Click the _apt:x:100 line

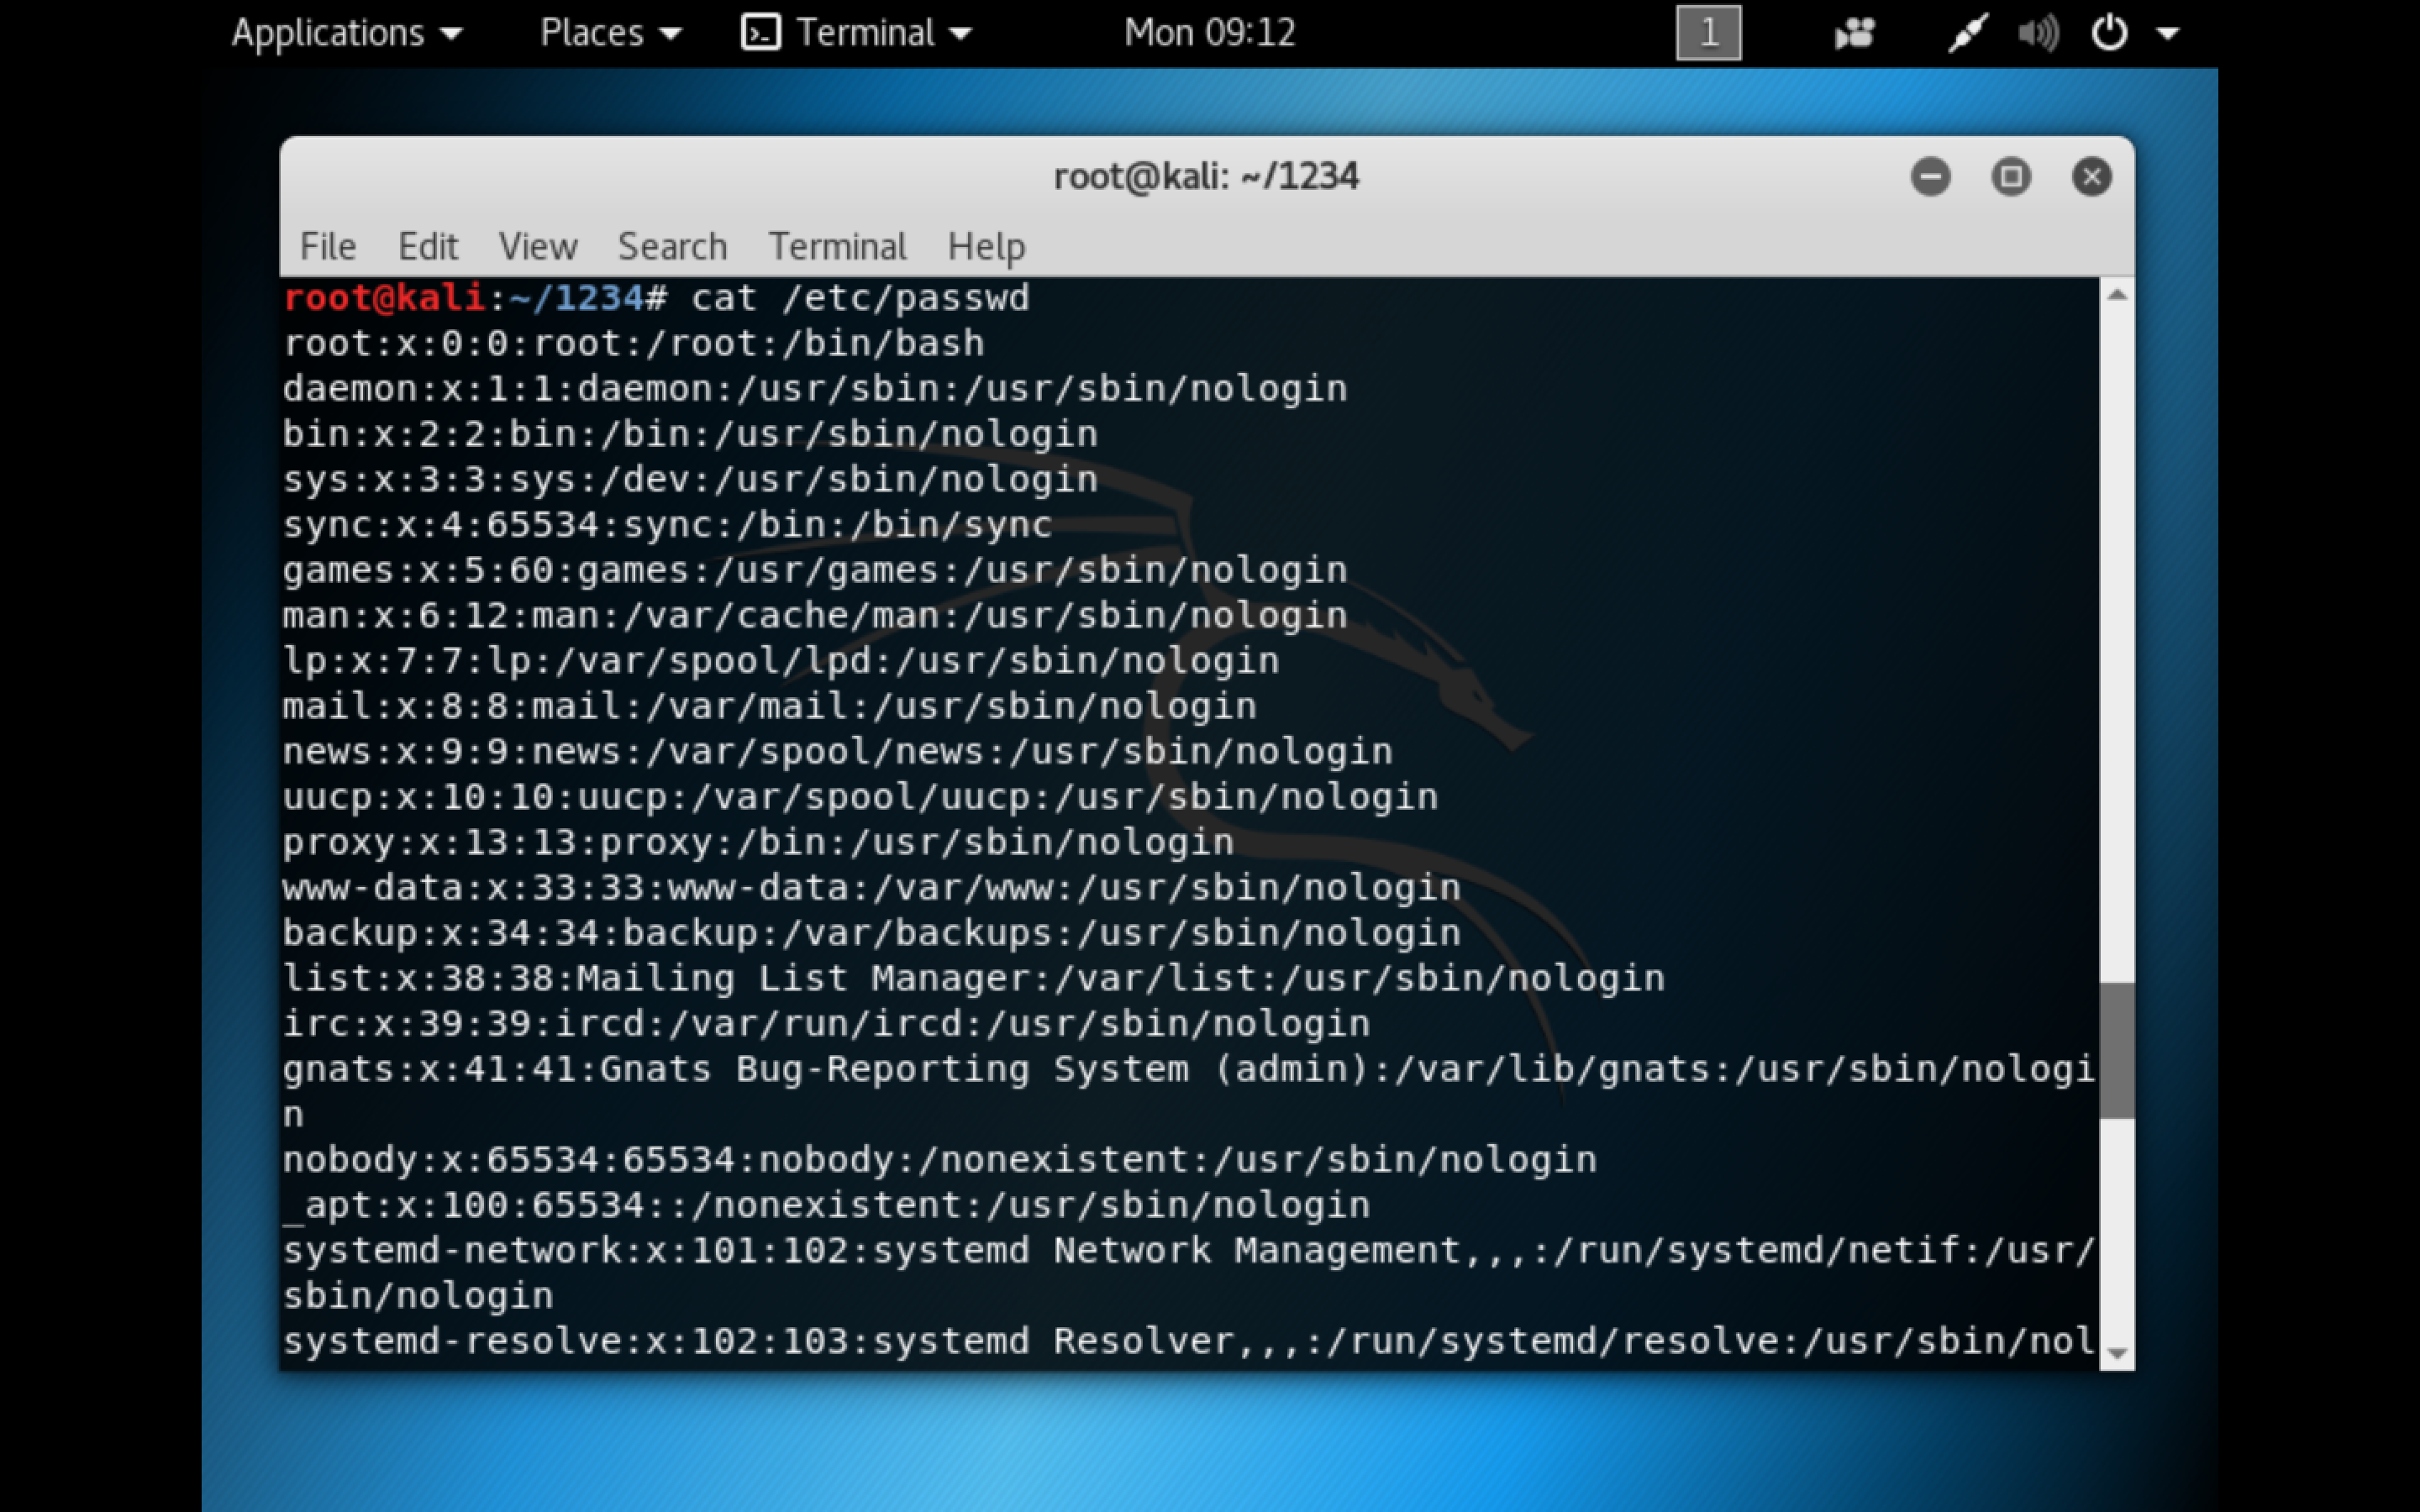click(x=826, y=1206)
